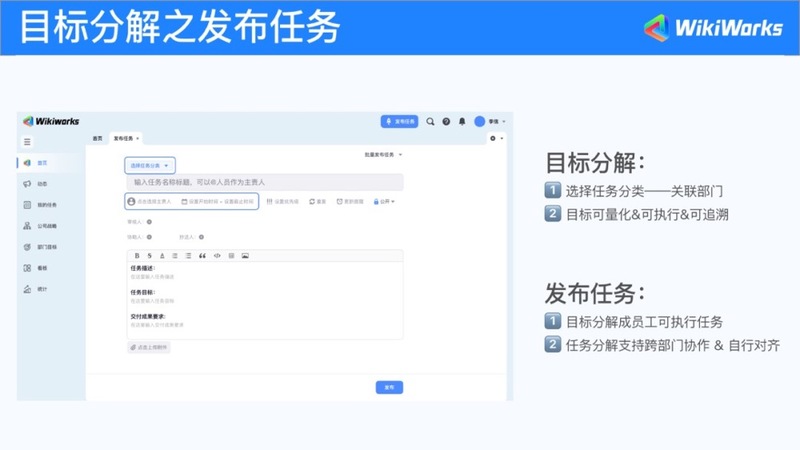Click the 发布任务 button in the header
Image resolution: width=800 pixels, height=450 pixels.
click(x=400, y=121)
